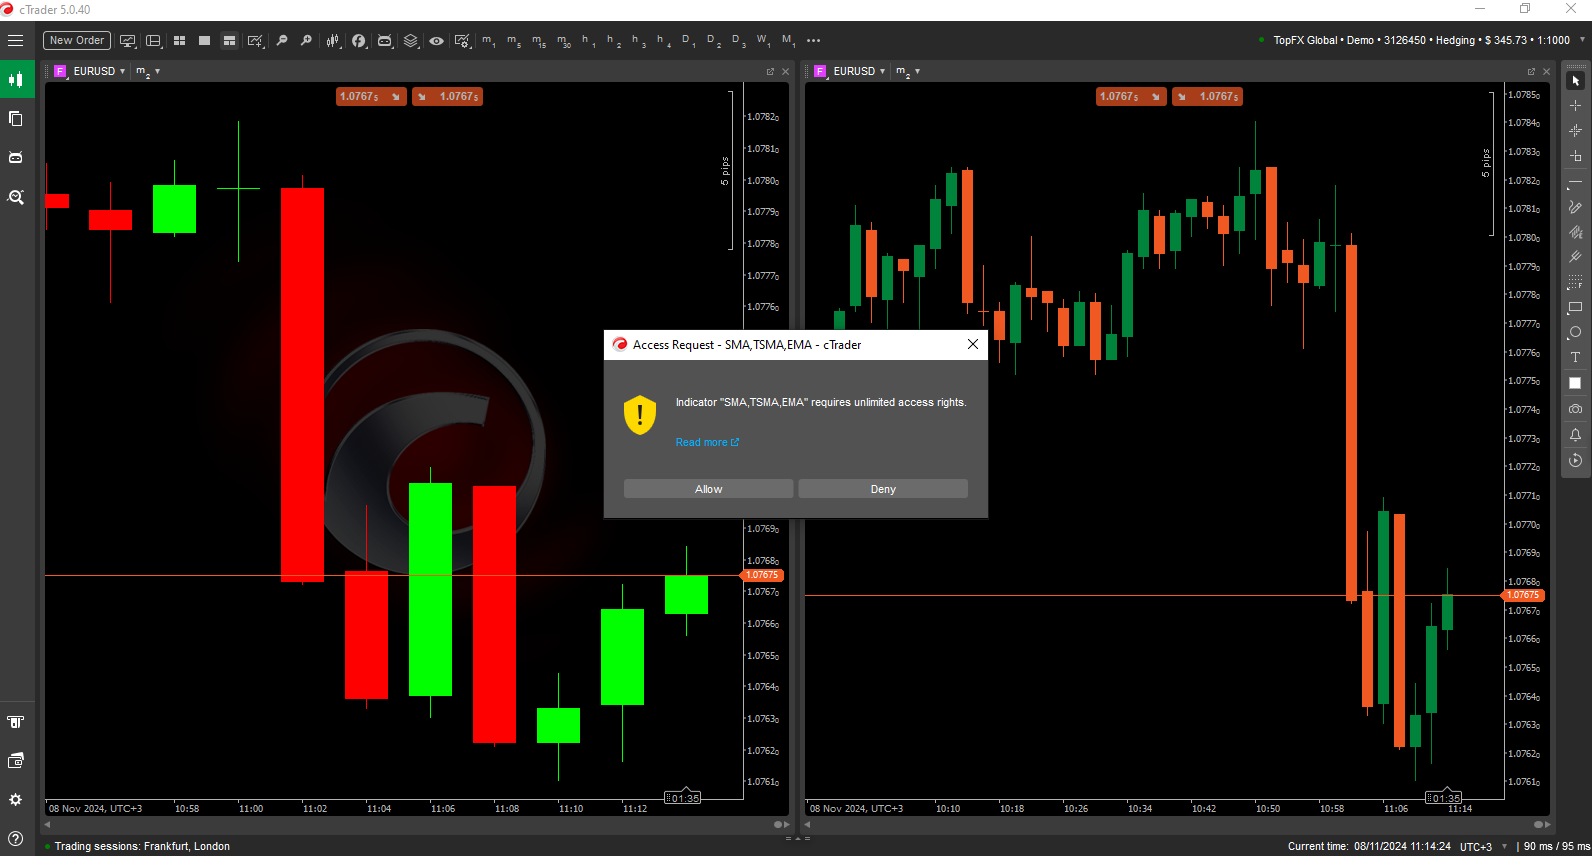Screen dimensions: 1592x856
Task: Expand m2 timeframe dropdown in left chart
Action: click(x=157, y=71)
